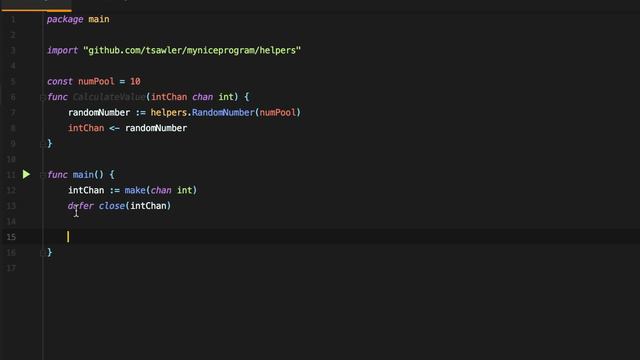Click RandomNumber method call on line 7
This screenshot has height=360, width=640.
[223, 112]
